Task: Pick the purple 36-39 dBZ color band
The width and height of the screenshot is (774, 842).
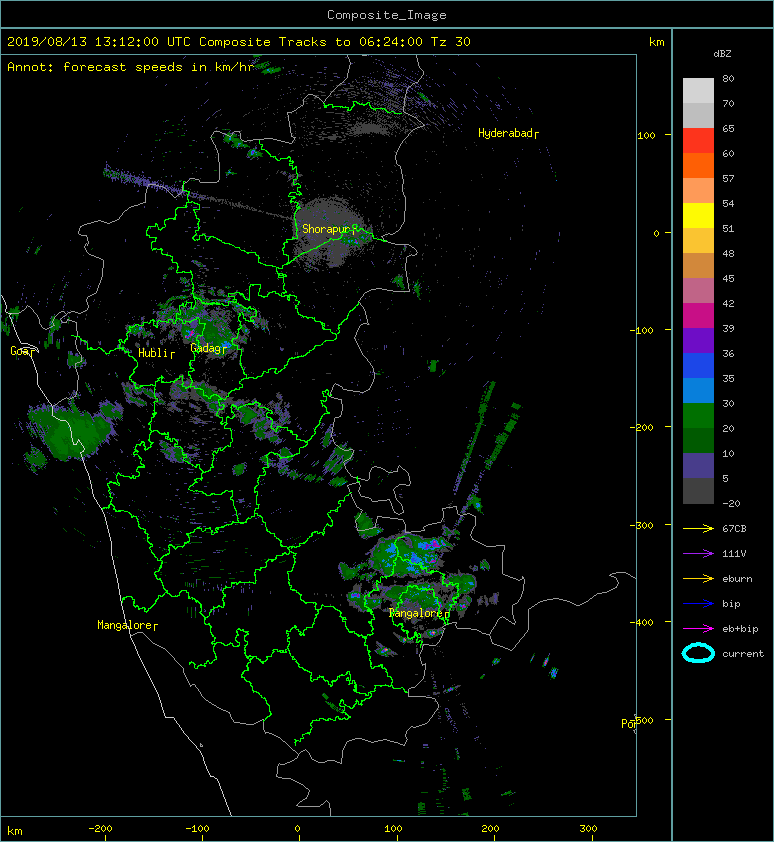Action: (x=698, y=341)
